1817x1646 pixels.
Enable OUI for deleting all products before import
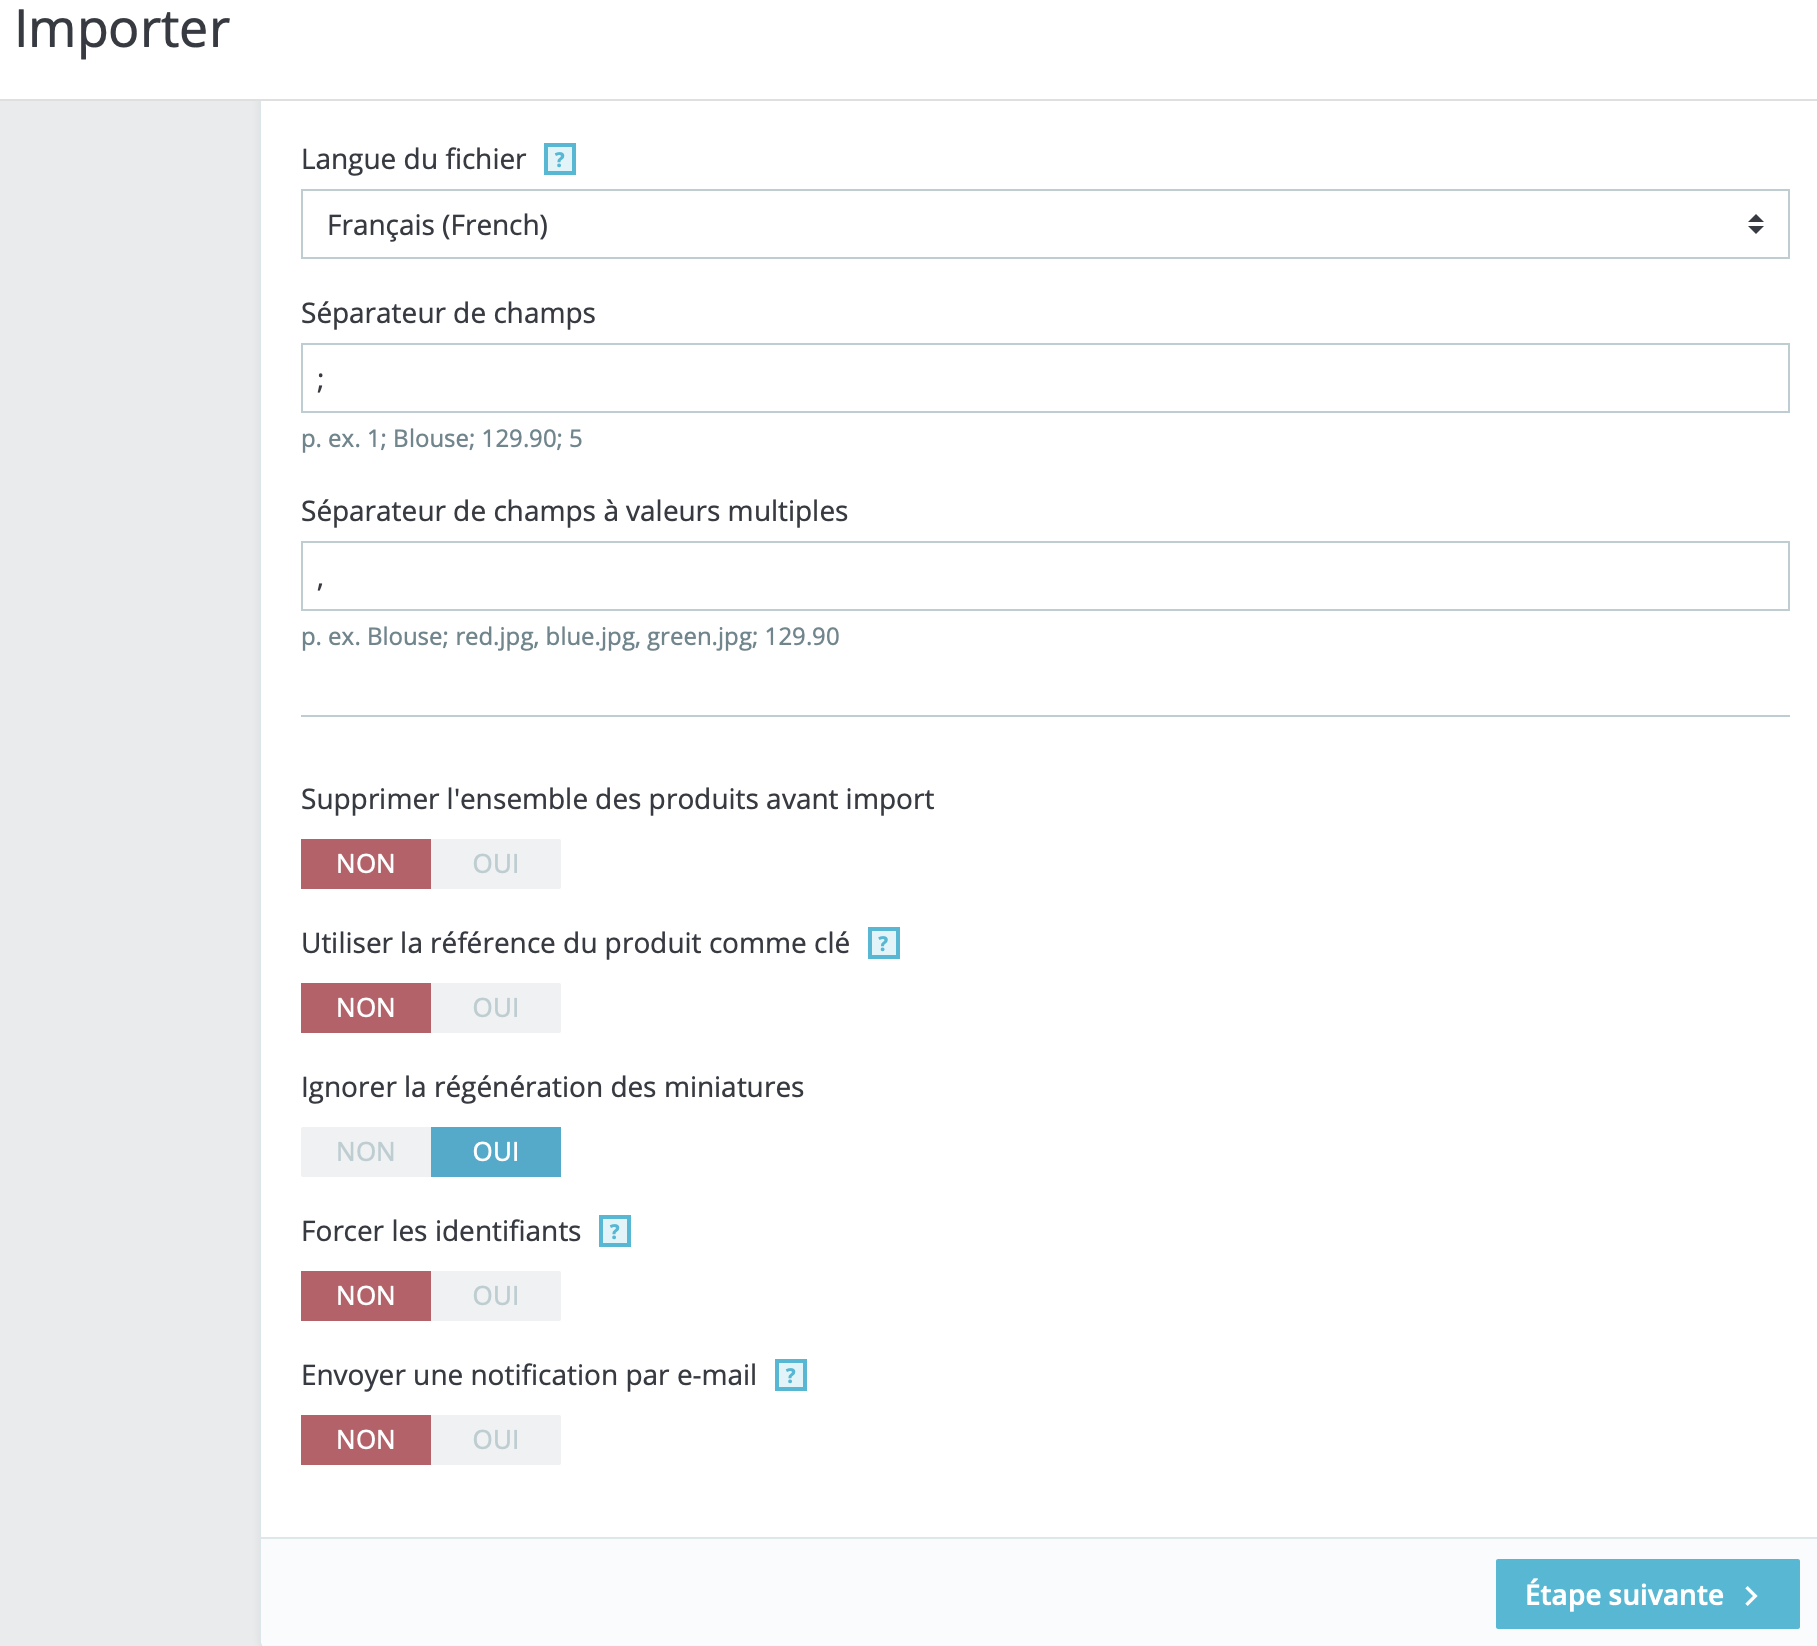496,864
